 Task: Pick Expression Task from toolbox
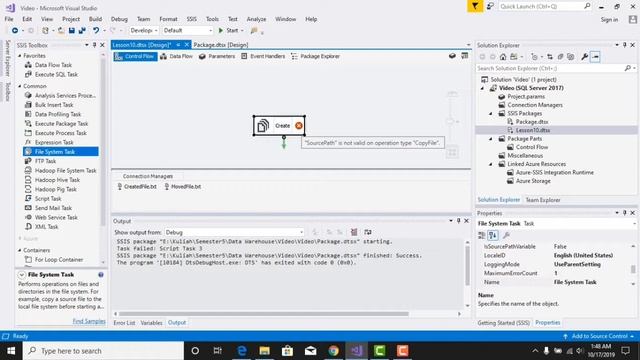pos(54,142)
